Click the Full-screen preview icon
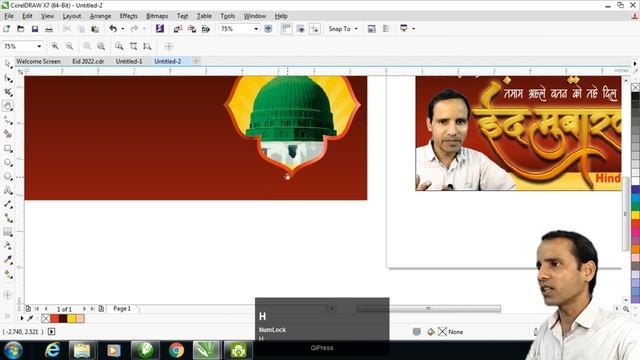The width and height of the screenshot is (640, 360). tap(268, 29)
